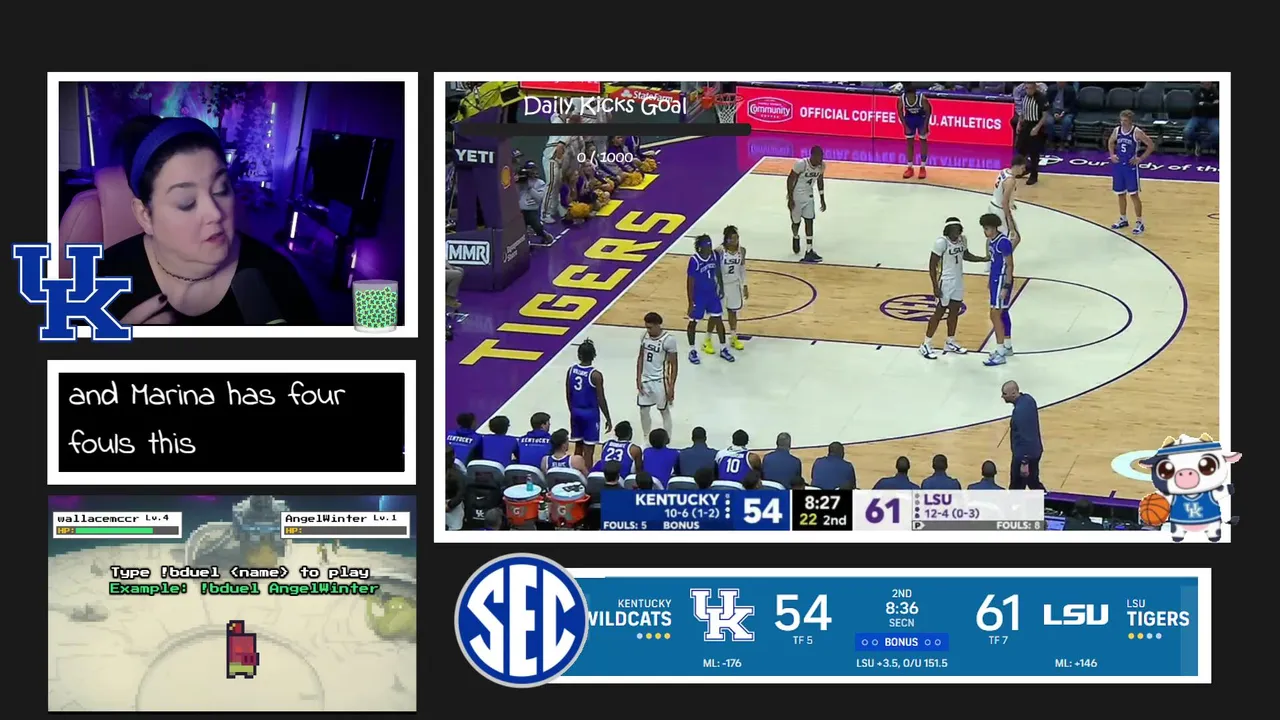
Task: Click the large UK logo over the webcam
Action: [x=72, y=293]
